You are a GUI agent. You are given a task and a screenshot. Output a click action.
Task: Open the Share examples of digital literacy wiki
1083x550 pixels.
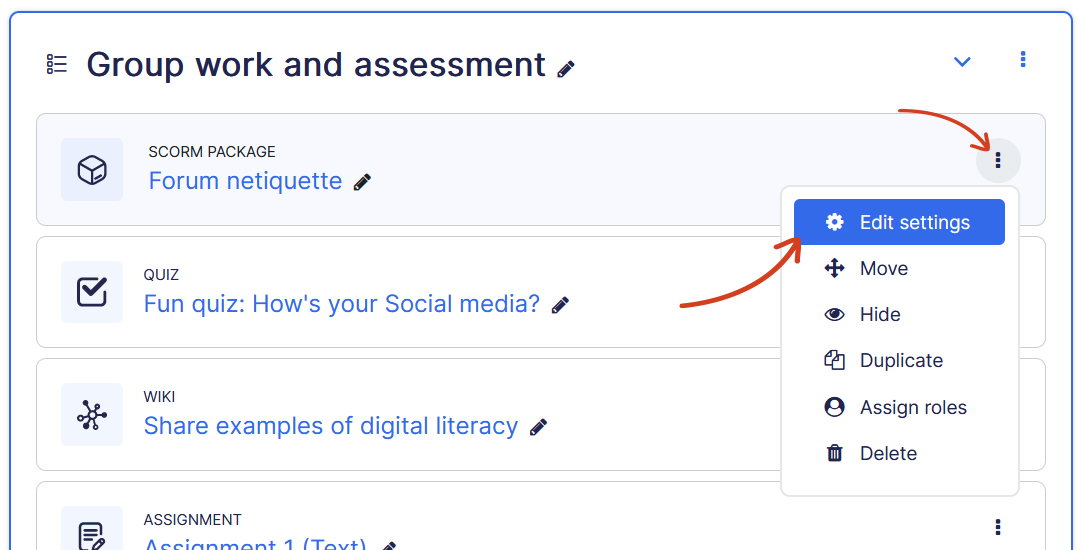(330, 426)
